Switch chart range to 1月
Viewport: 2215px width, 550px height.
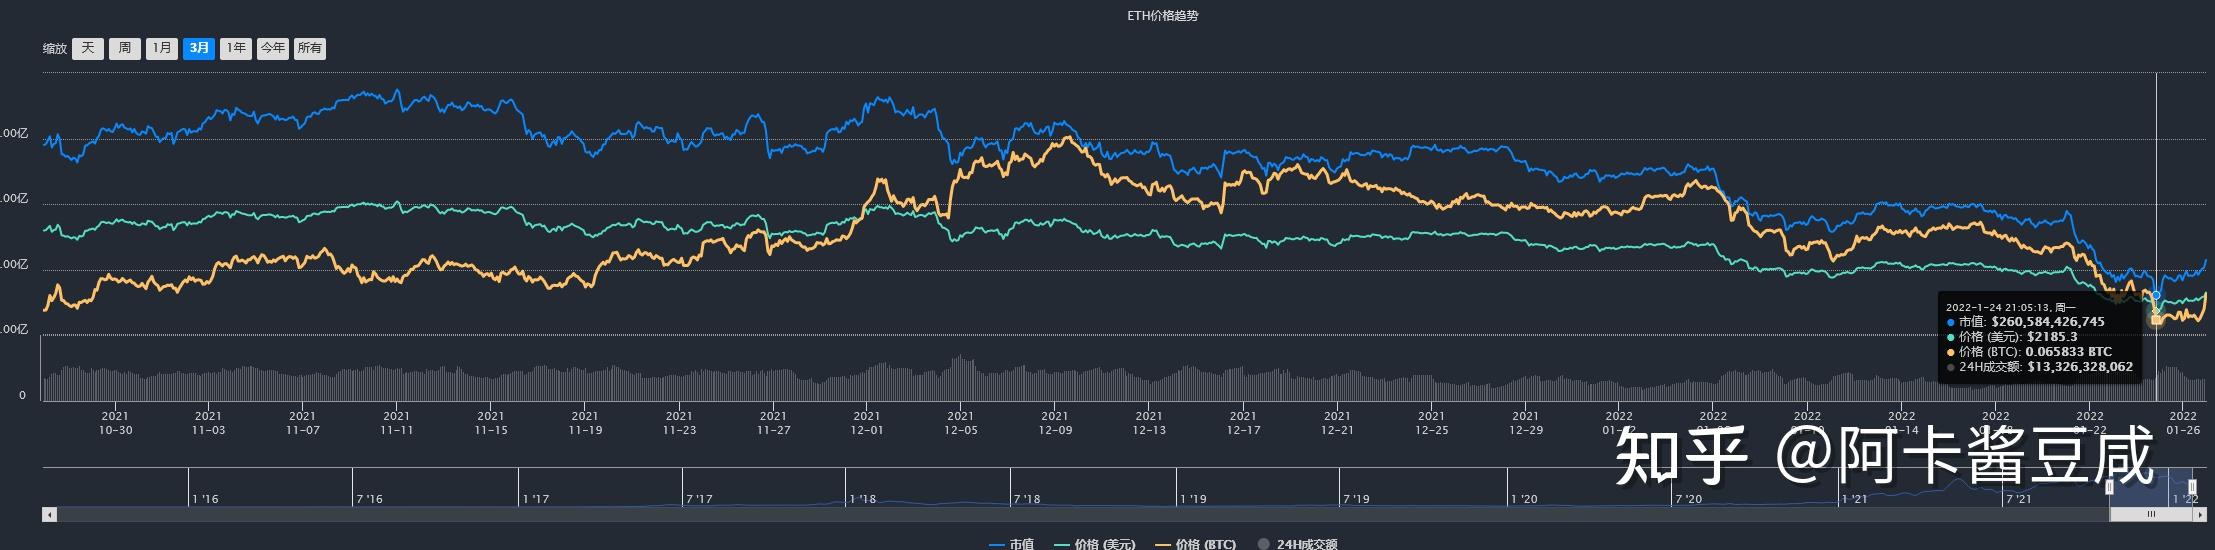point(161,48)
